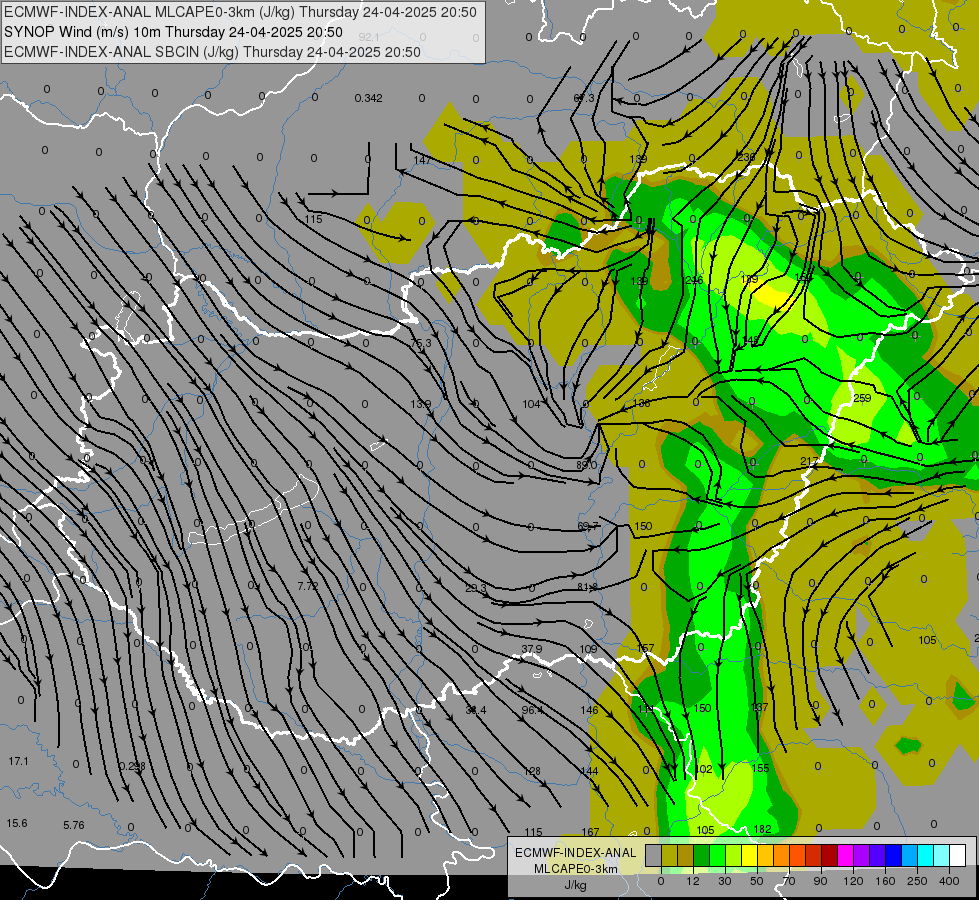Viewport: 979px width, 900px height.
Task: Click the SYNOP Wind (m/s) 10m title line
Action: click(x=174, y=32)
